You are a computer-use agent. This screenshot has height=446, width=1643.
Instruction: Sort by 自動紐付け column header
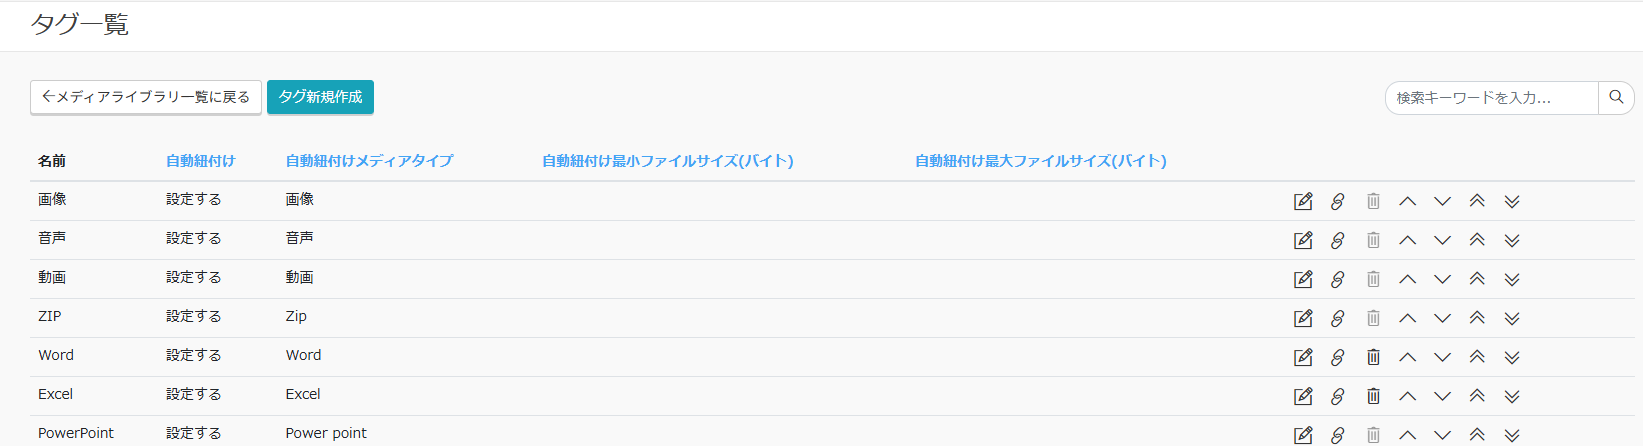click(x=200, y=161)
